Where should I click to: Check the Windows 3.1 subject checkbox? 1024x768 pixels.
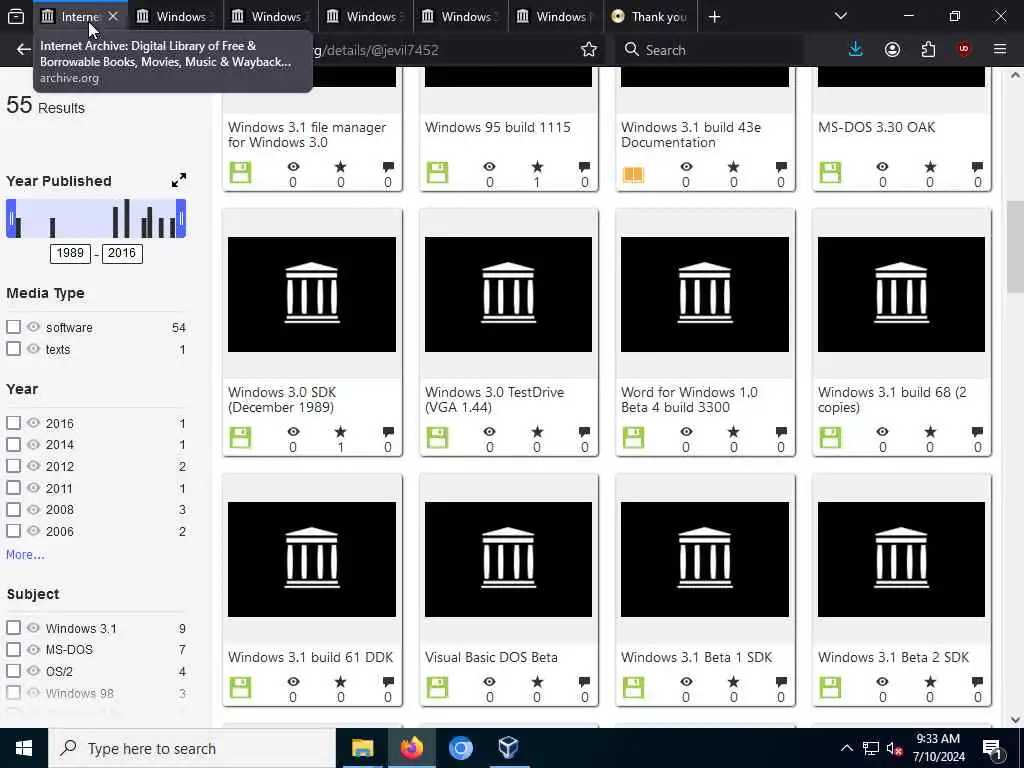[13, 628]
